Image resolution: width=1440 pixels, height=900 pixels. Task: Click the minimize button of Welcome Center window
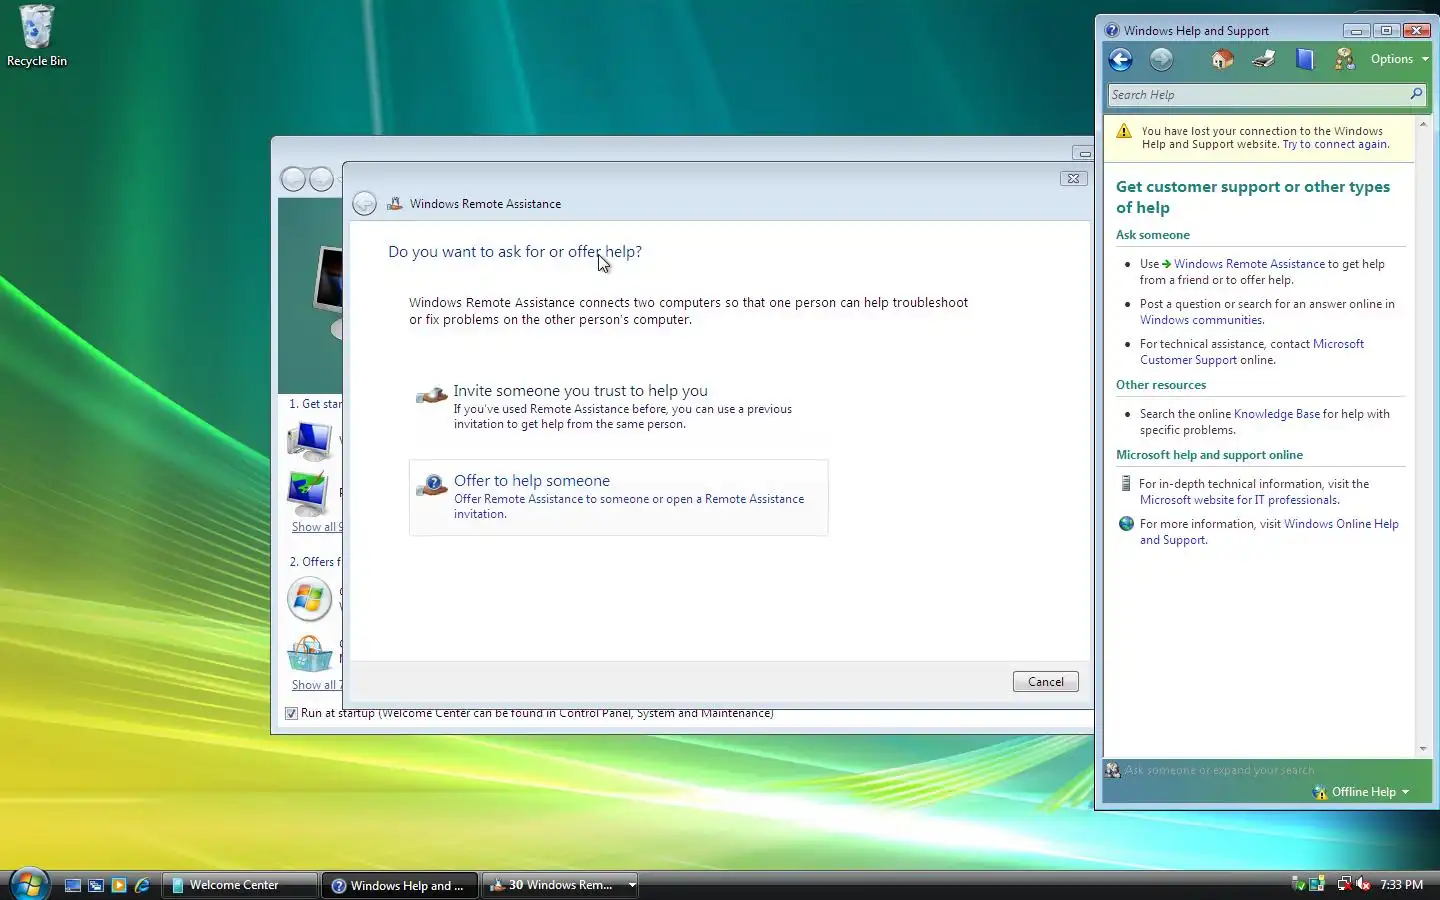pos(1083,153)
